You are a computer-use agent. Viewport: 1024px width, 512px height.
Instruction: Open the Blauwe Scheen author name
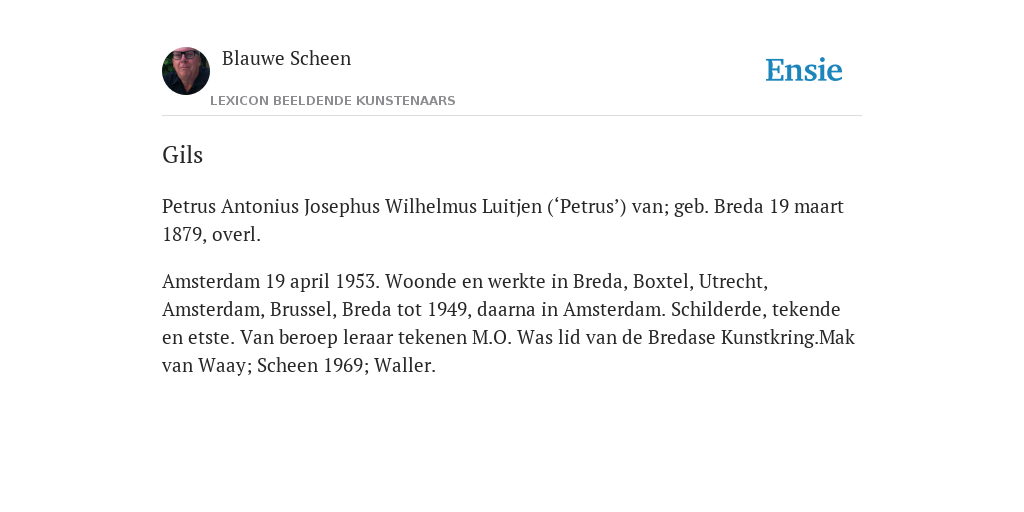[287, 58]
